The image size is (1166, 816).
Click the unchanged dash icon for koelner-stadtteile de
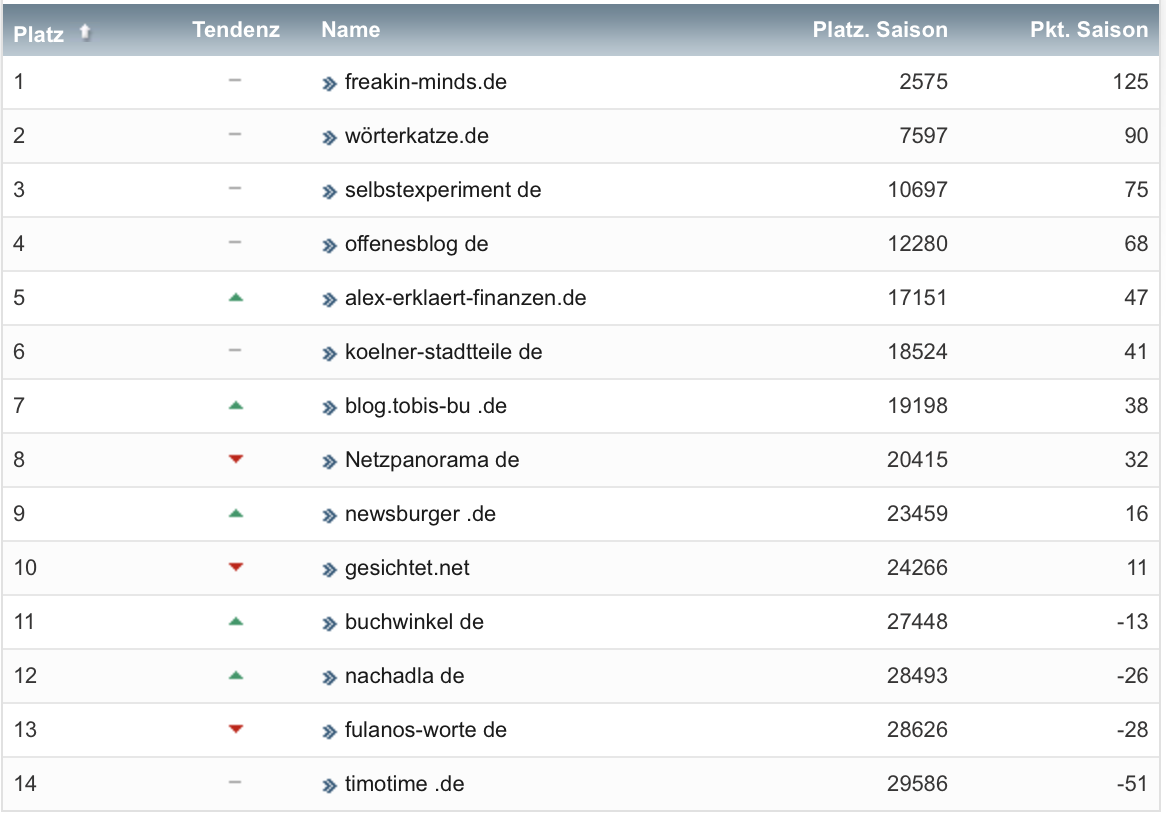pyautogui.click(x=235, y=350)
